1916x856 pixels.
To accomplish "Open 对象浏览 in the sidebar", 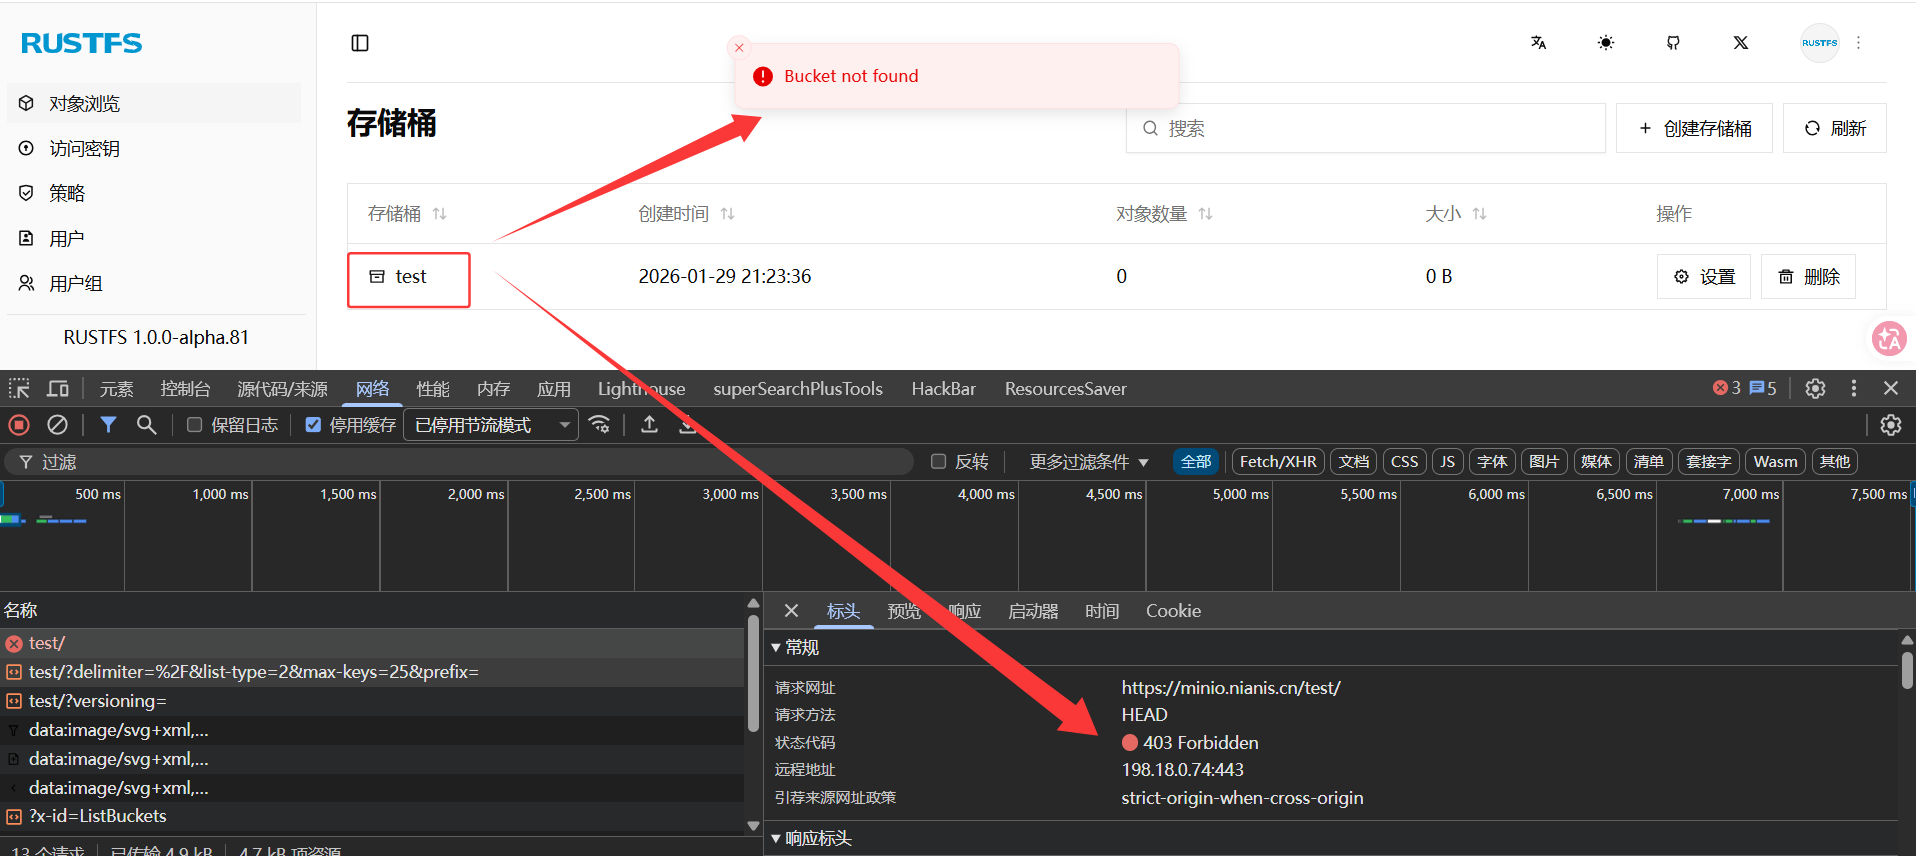I will [x=154, y=103].
